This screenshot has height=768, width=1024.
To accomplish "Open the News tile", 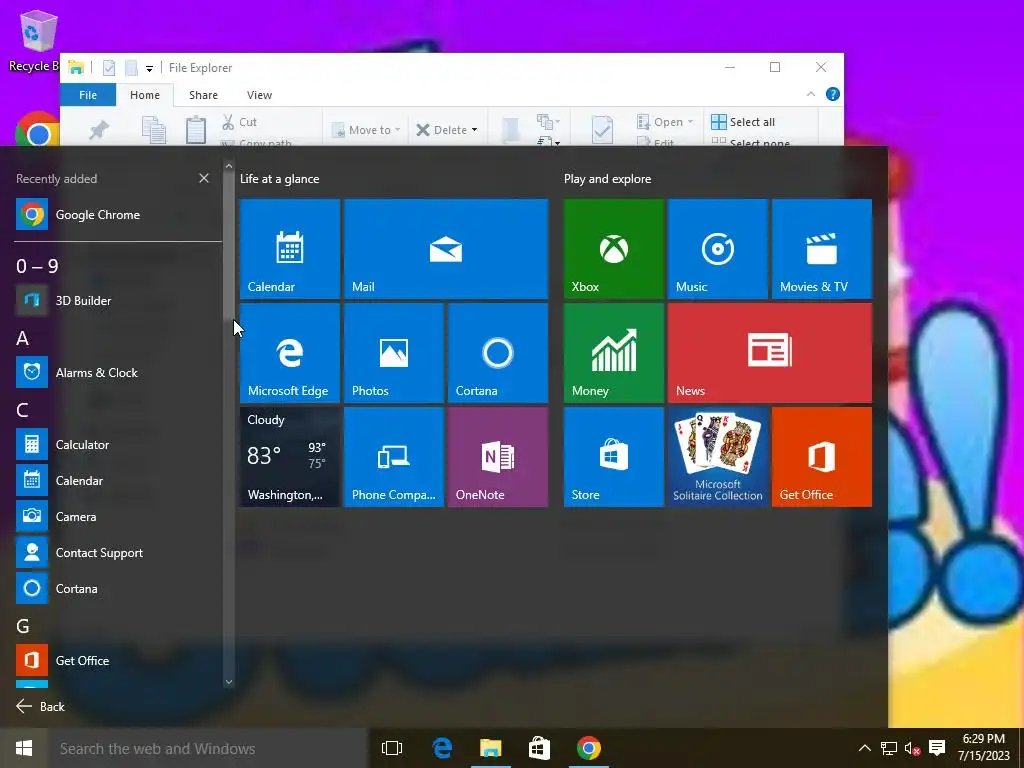I will coord(770,353).
